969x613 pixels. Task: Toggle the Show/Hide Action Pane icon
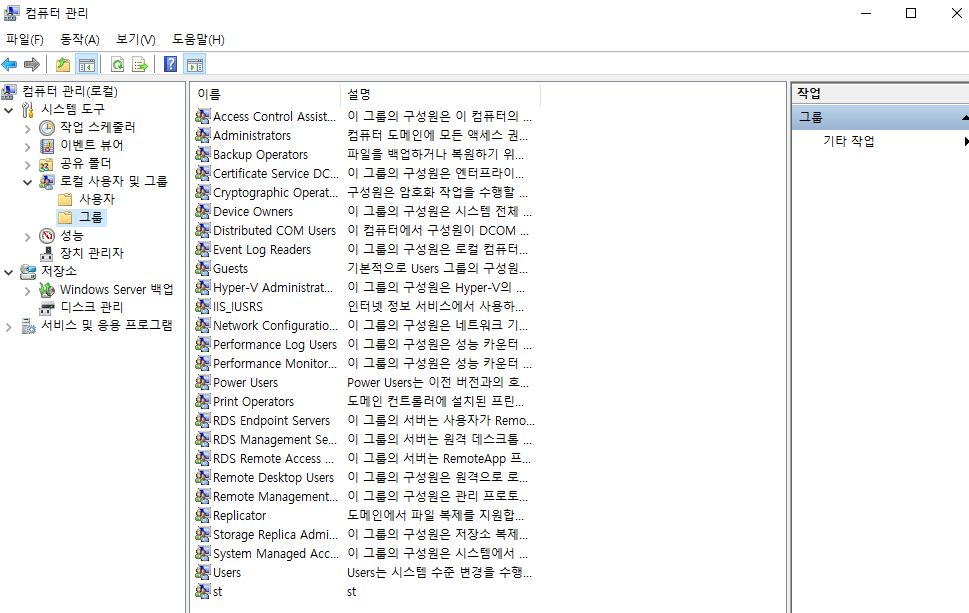click(x=195, y=64)
